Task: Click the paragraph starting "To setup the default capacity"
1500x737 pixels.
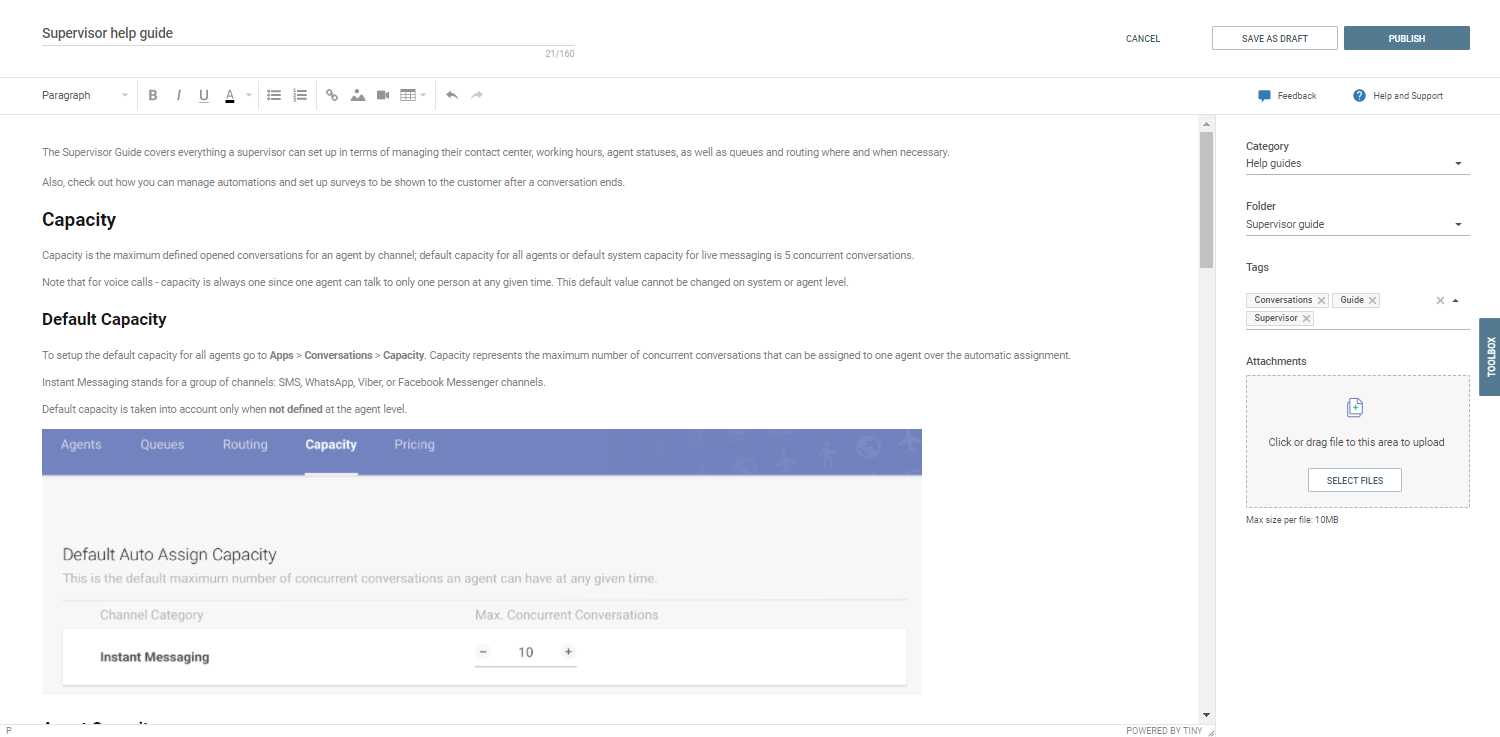Action: point(556,355)
